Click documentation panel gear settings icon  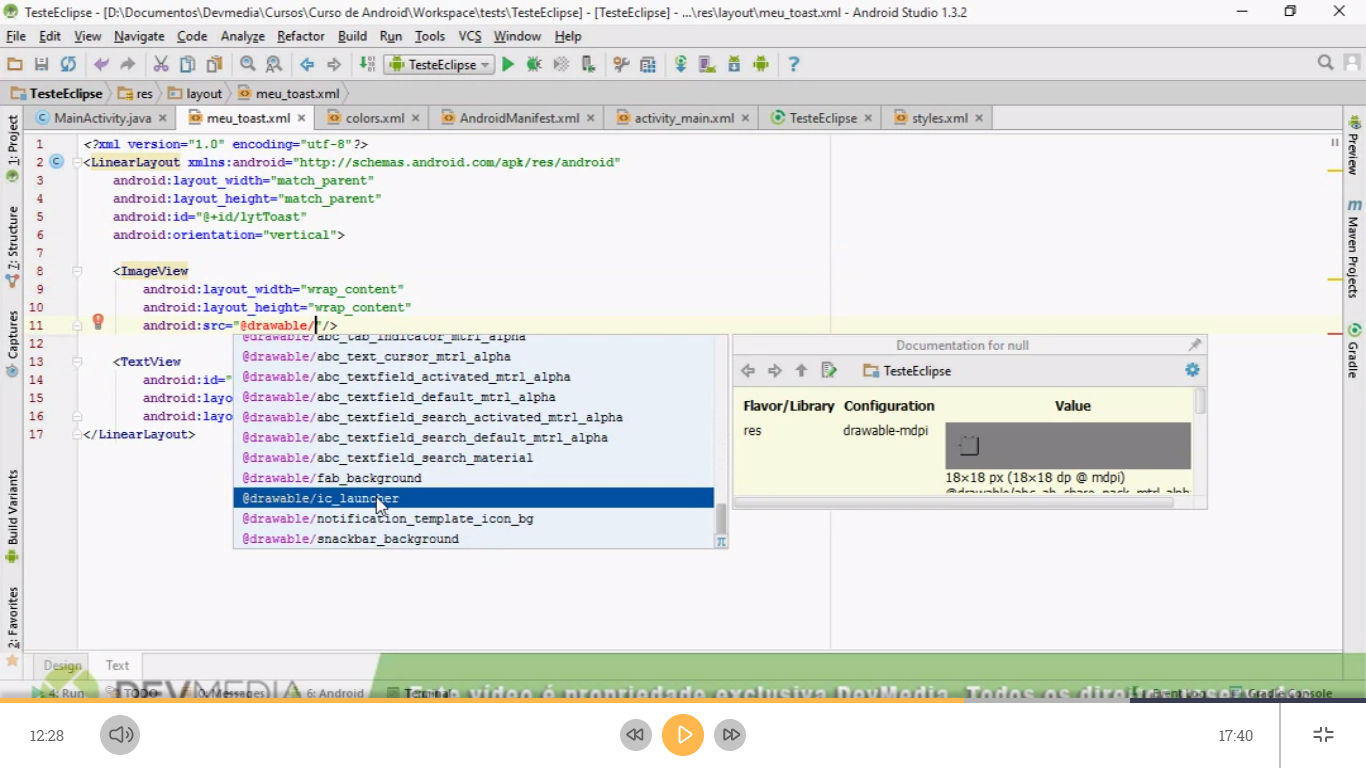click(1192, 370)
